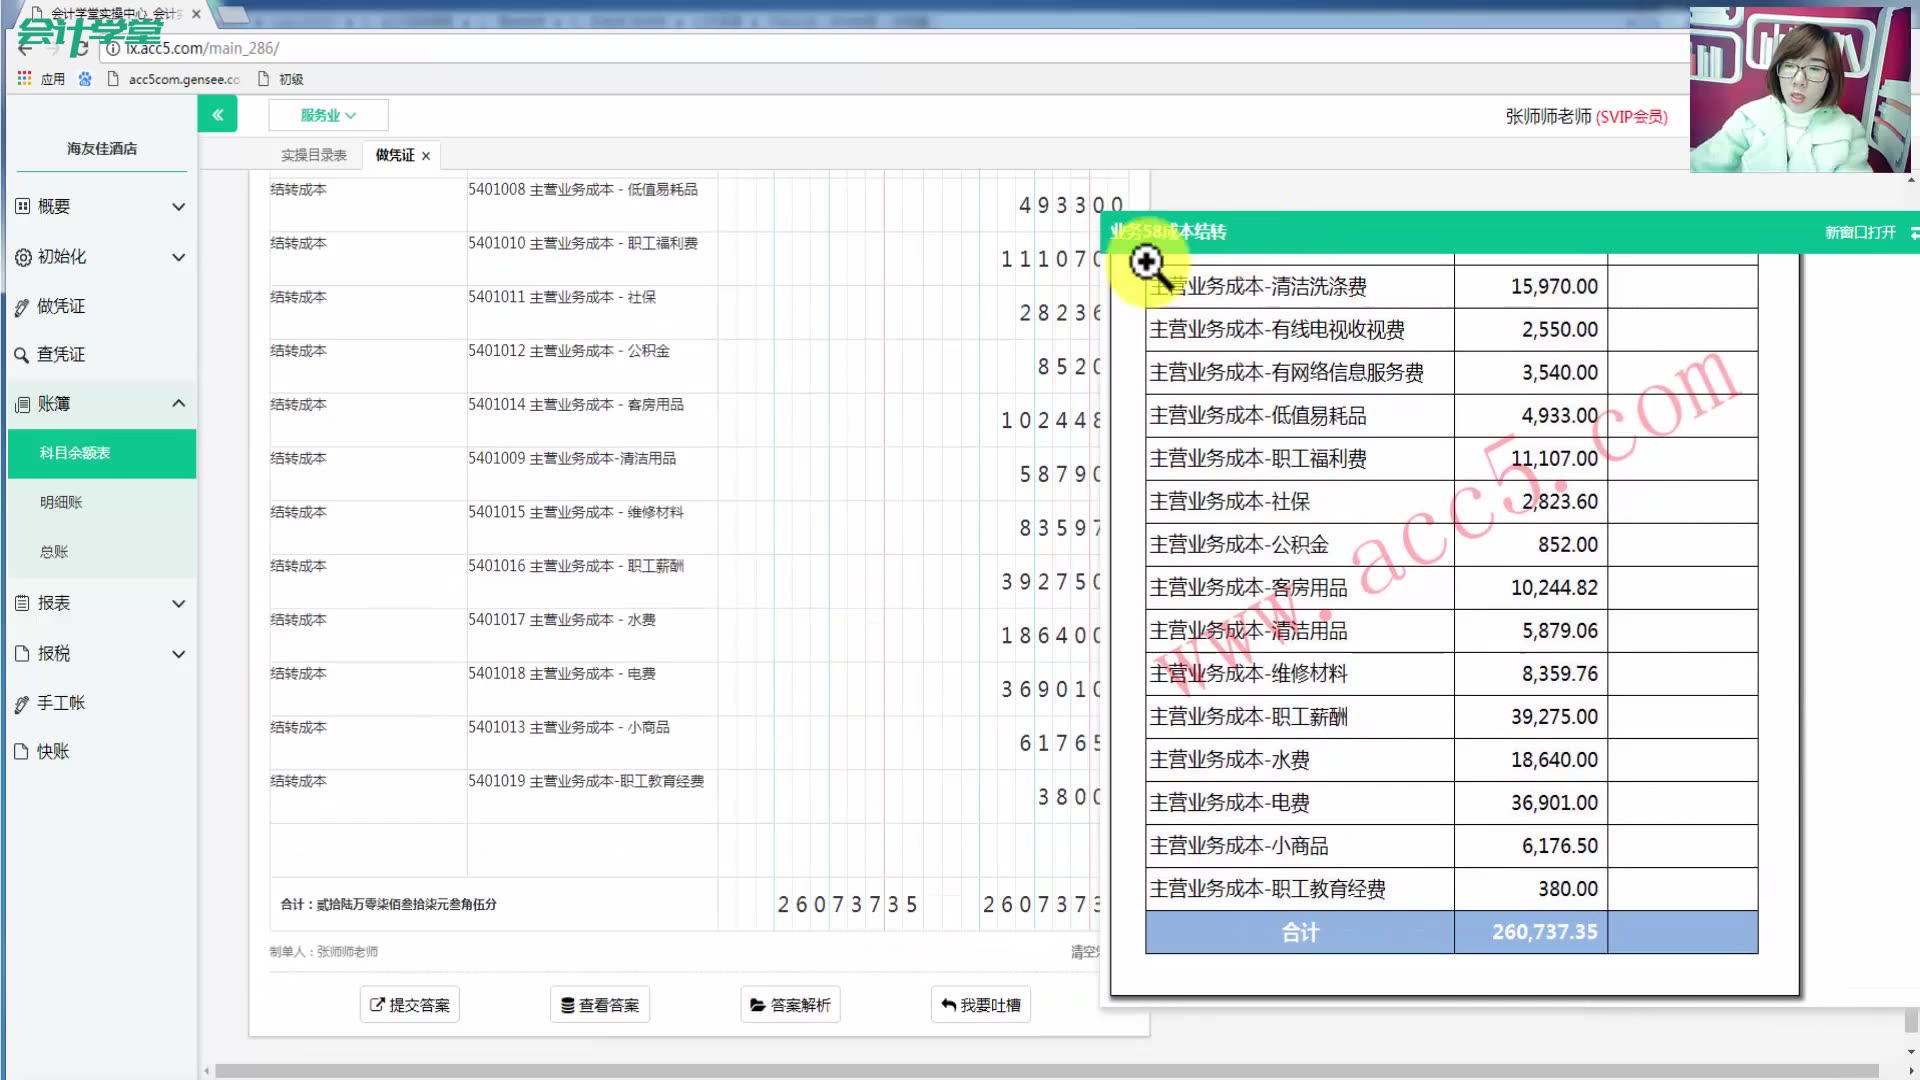Click the 报表 report icon

pyautogui.click(x=22, y=603)
